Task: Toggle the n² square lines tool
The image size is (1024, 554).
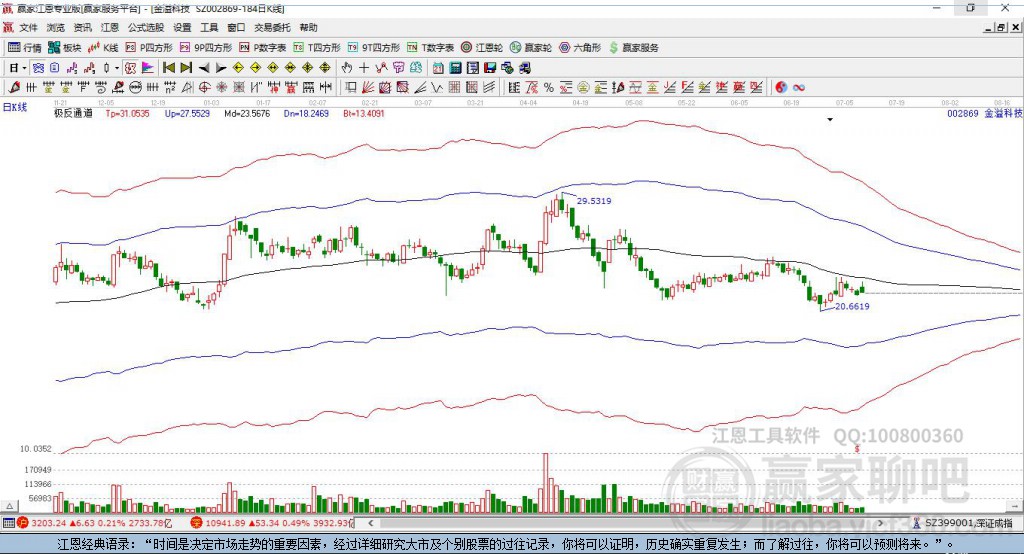Action: pyautogui.click(x=170, y=88)
